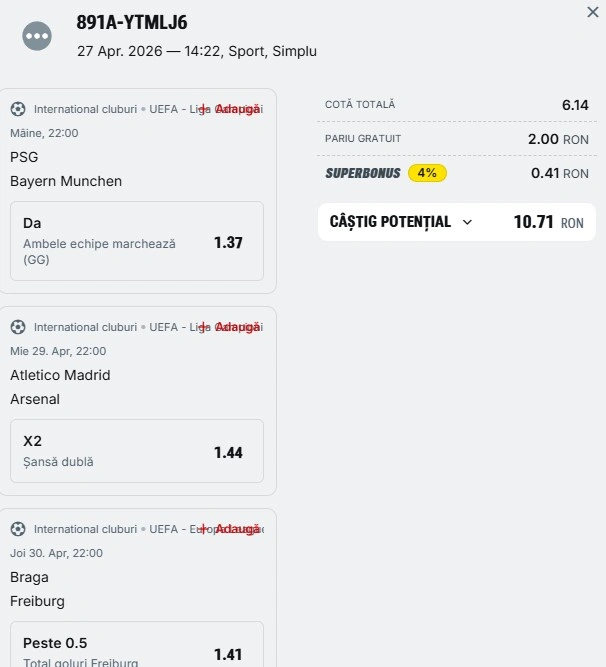Click the ticket ID 891A-YTMLJ6
This screenshot has width=606, height=667.
pos(131,23)
